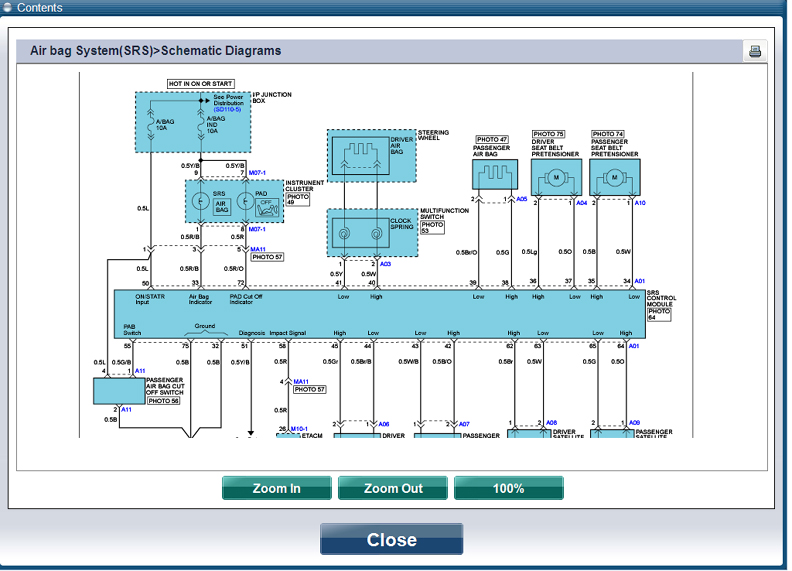Image resolution: width=792 pixels, height=571 pixels.
Task: Click the printer icon in the header
Action: (x=755, y=51)
